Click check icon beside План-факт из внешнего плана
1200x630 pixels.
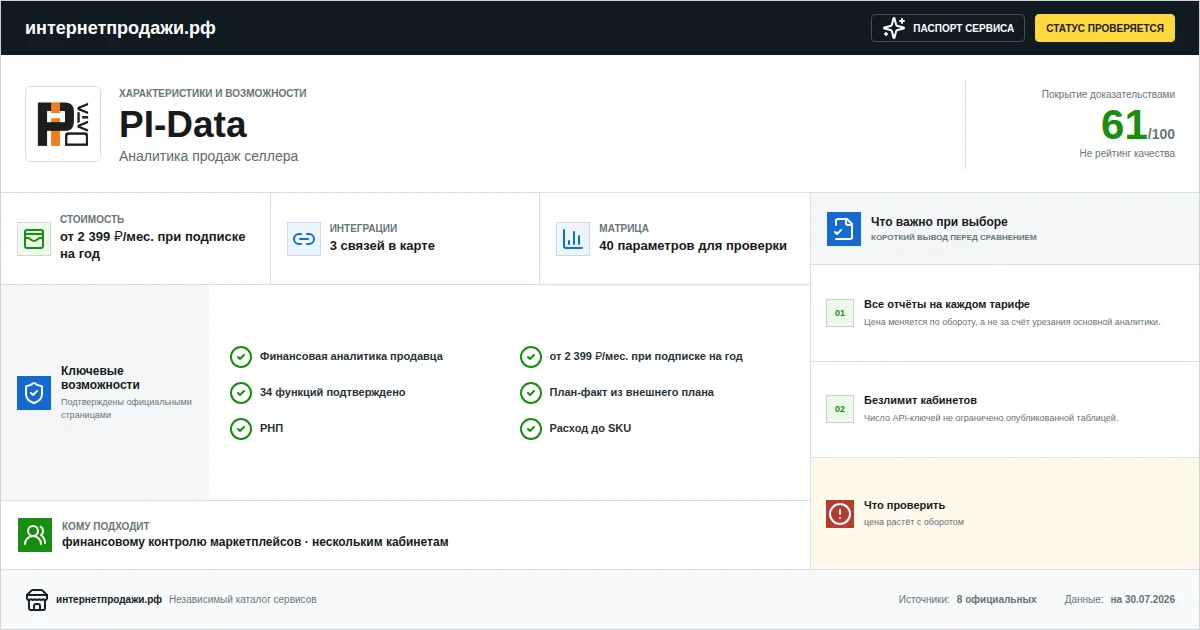coord(531,393)
